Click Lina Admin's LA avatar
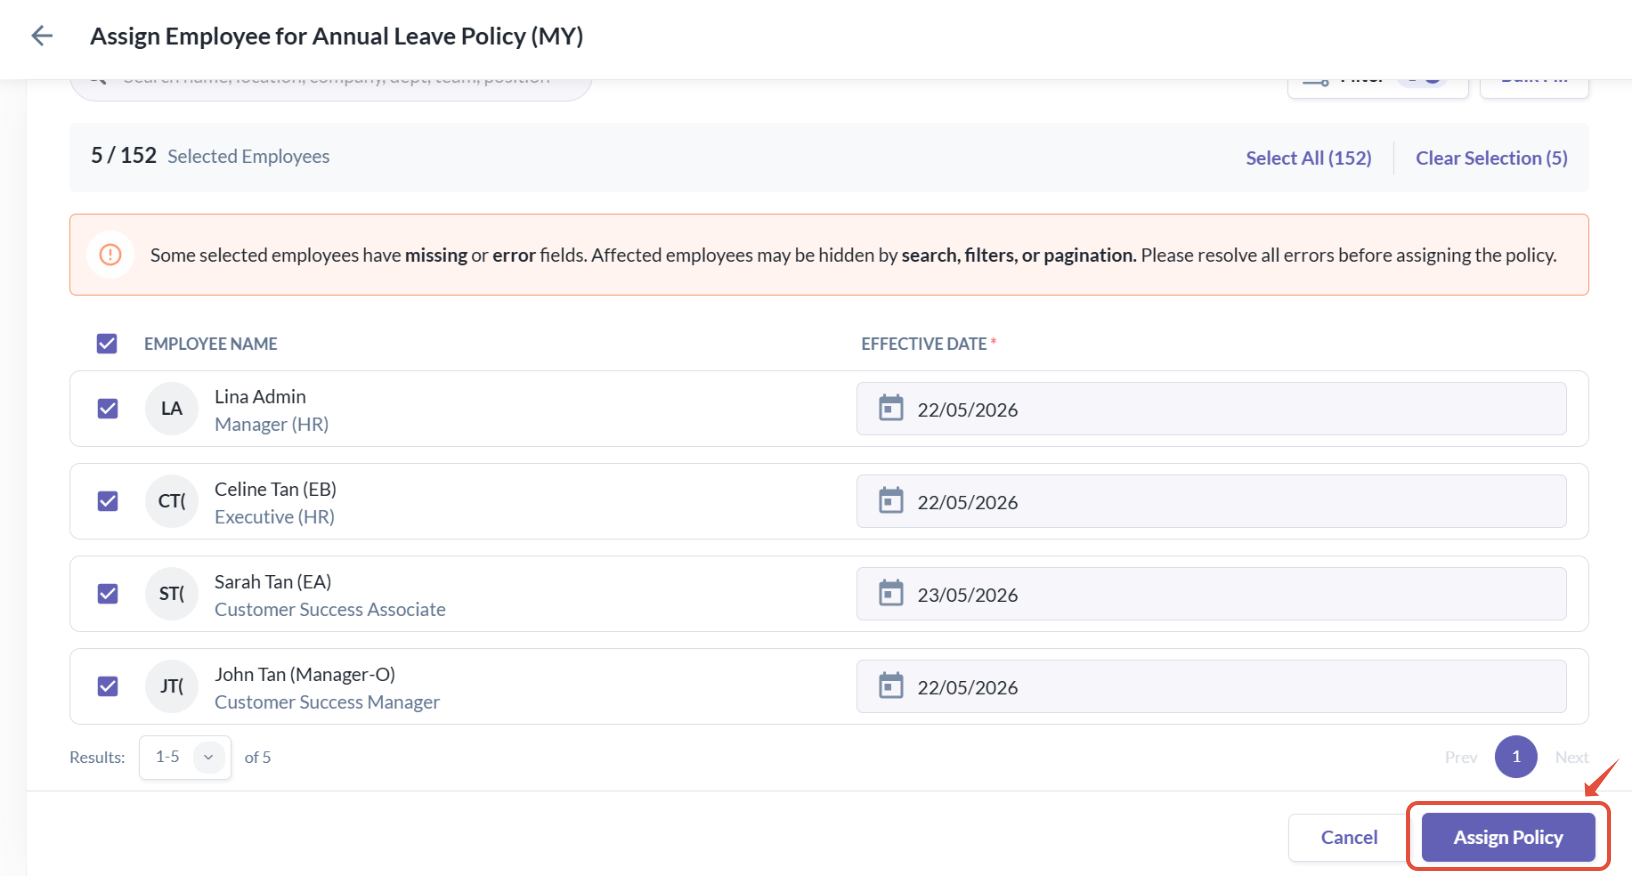The image size is (1632, 876). pos(172,409)
